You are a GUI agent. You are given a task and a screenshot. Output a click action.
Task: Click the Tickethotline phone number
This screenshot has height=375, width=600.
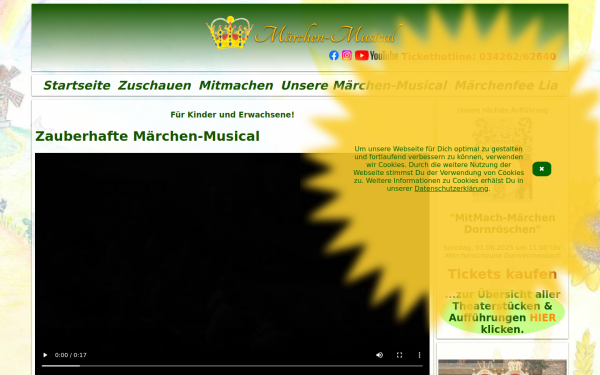pyautogui.click(x=478, y=57)
